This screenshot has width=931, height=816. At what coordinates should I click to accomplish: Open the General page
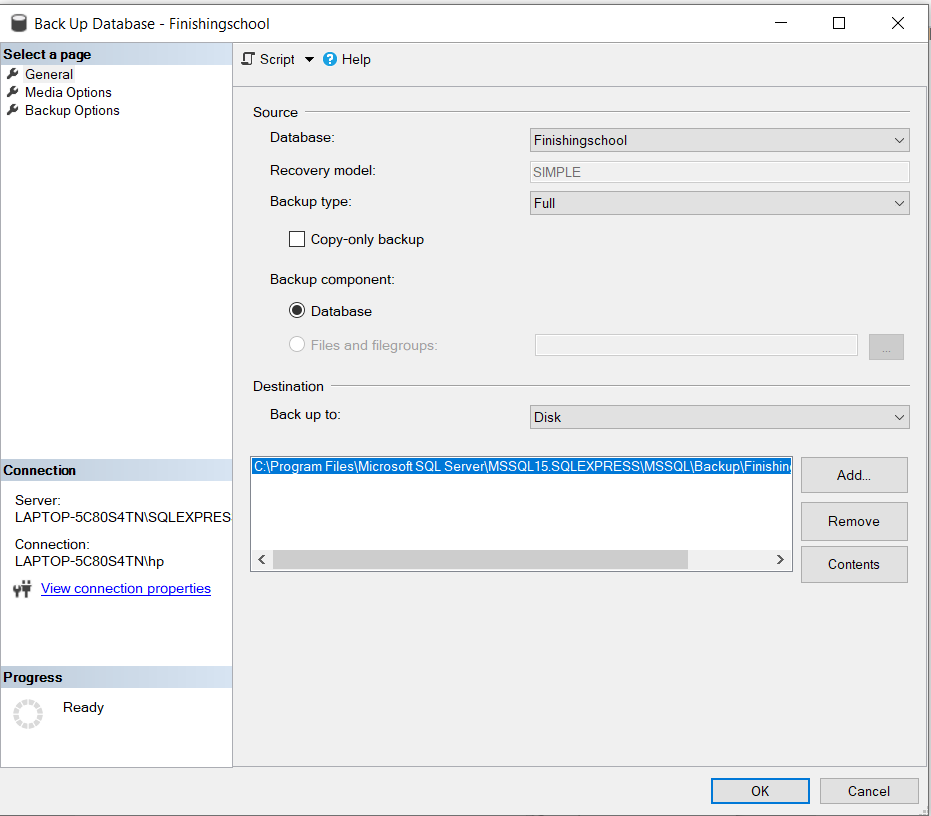49,74
